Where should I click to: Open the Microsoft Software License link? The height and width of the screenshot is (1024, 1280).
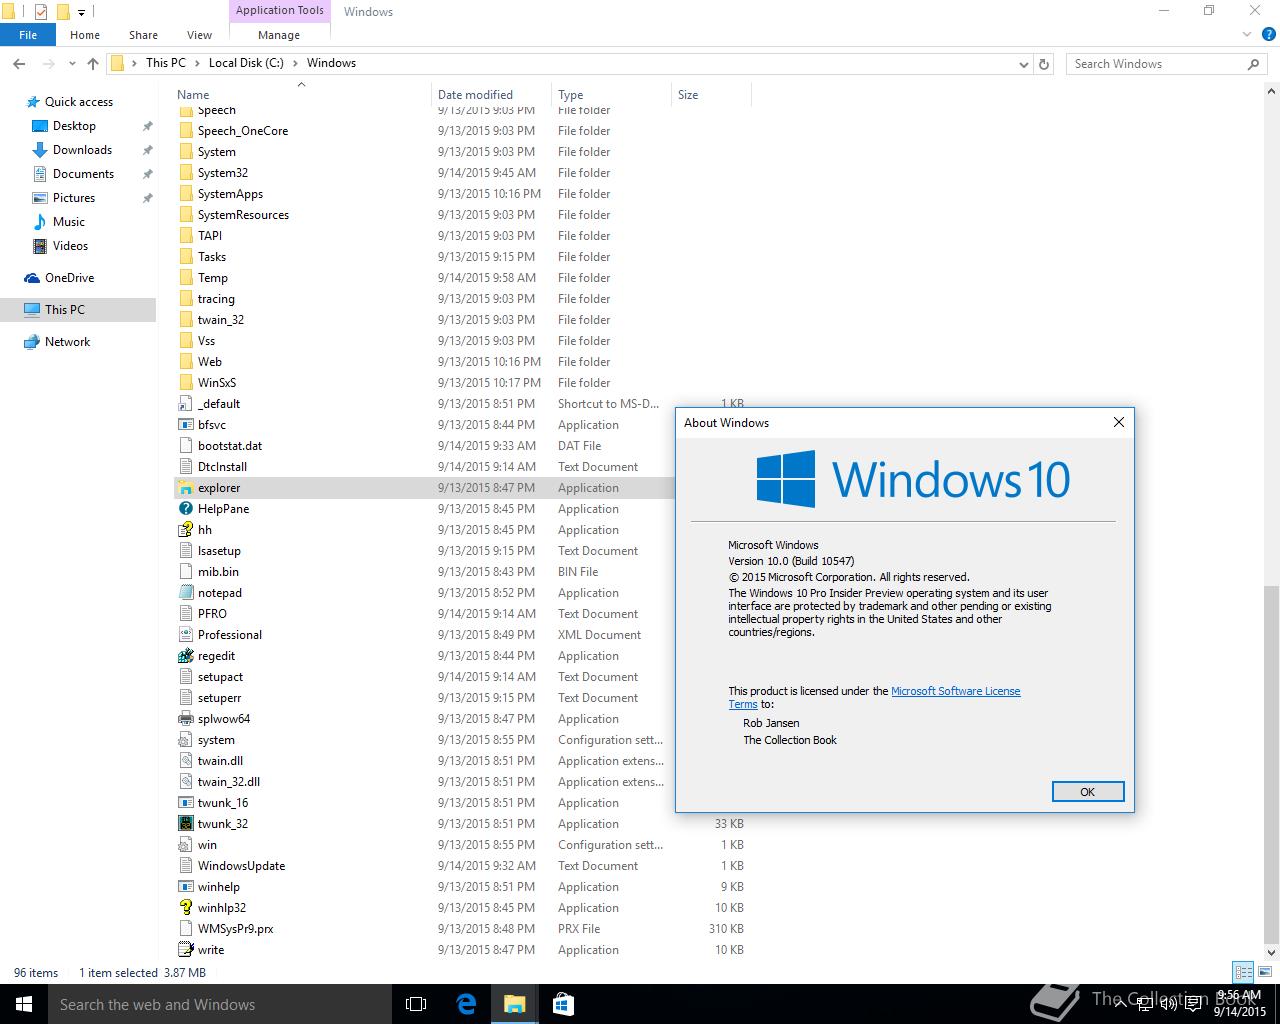[x=956, y=691]
